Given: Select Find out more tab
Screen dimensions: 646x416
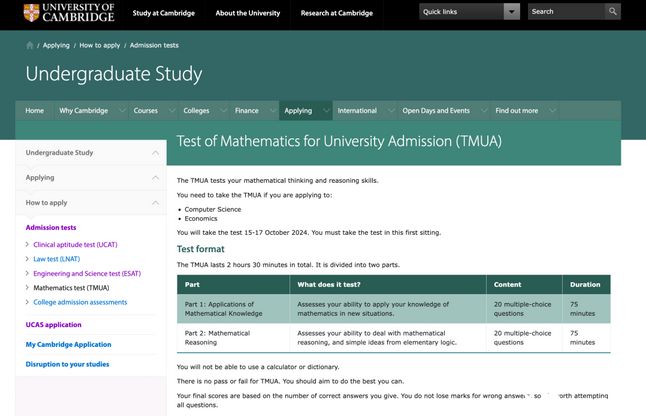Looking at the screenshot, I should (517, 110).
